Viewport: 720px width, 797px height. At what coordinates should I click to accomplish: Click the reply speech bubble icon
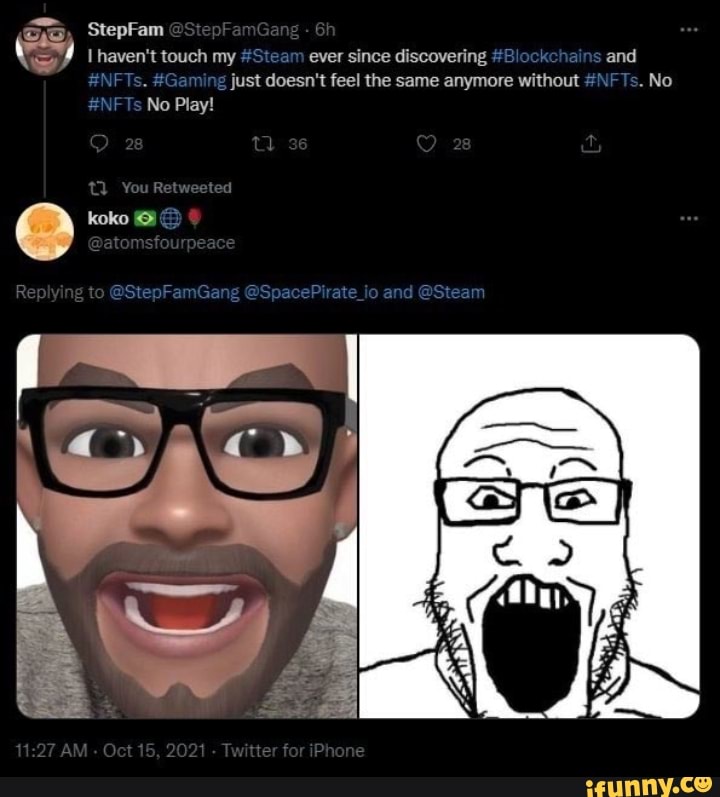pos(98,143)
